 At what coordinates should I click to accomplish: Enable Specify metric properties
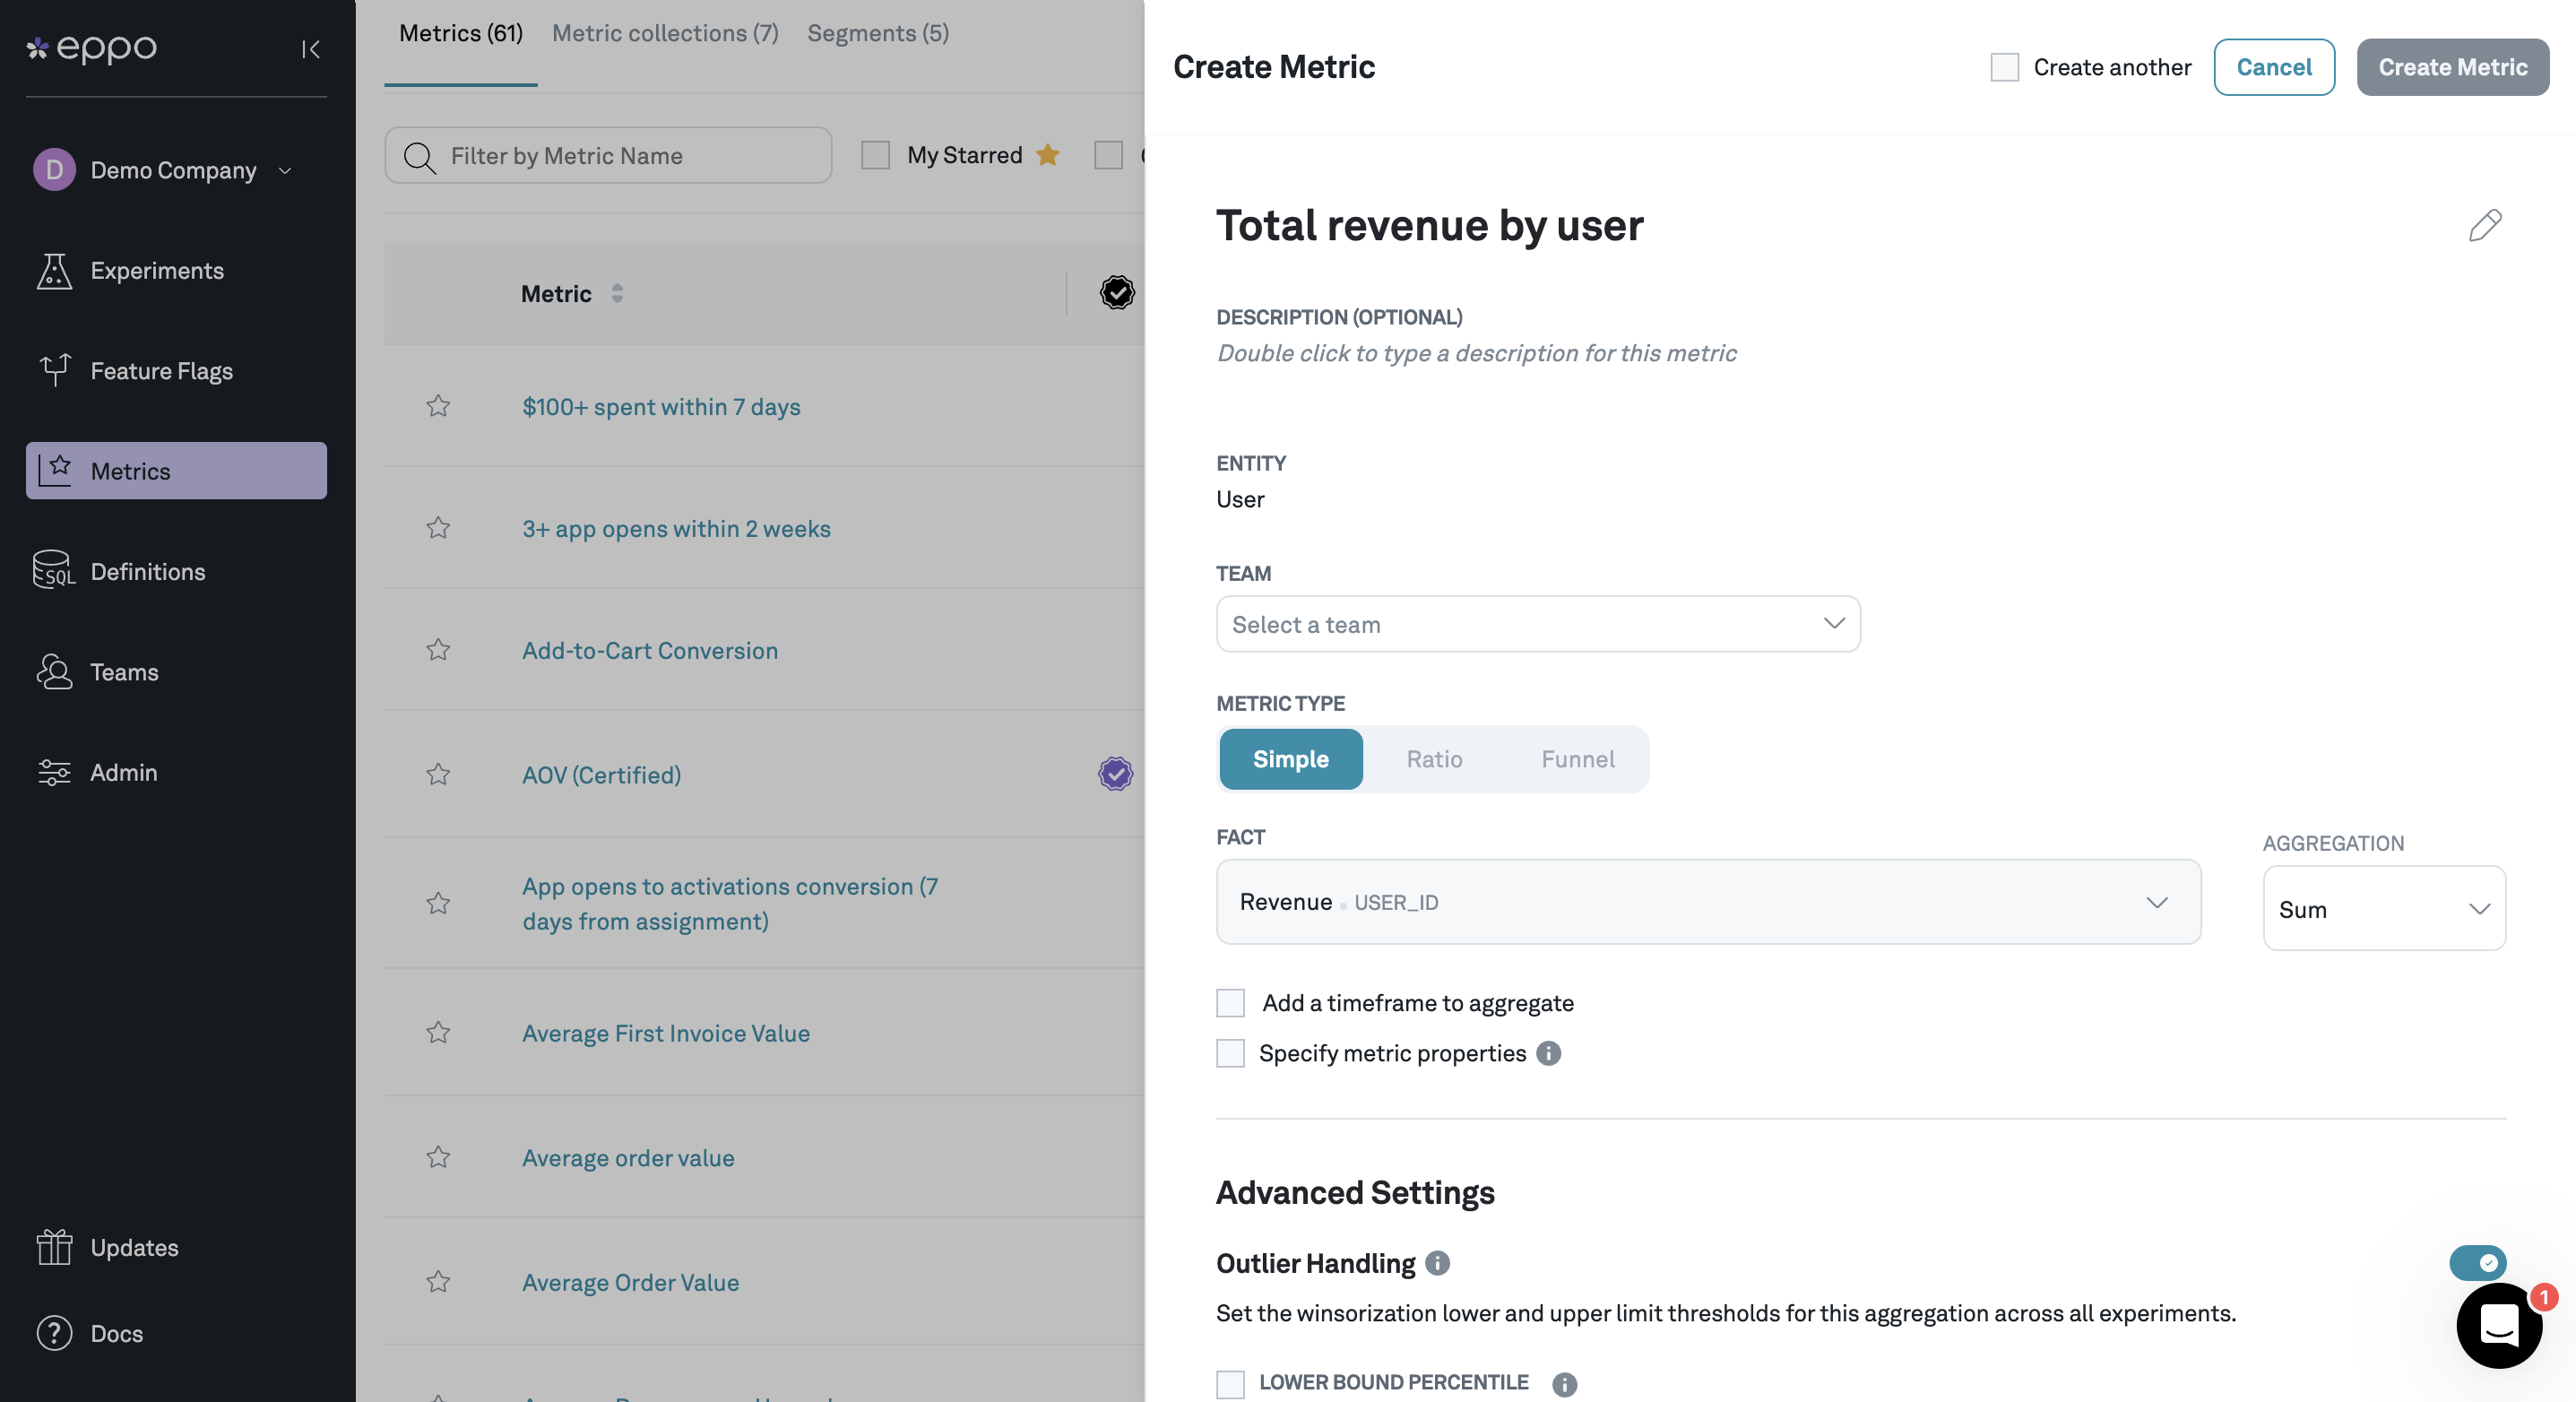pos(1230,1053)
